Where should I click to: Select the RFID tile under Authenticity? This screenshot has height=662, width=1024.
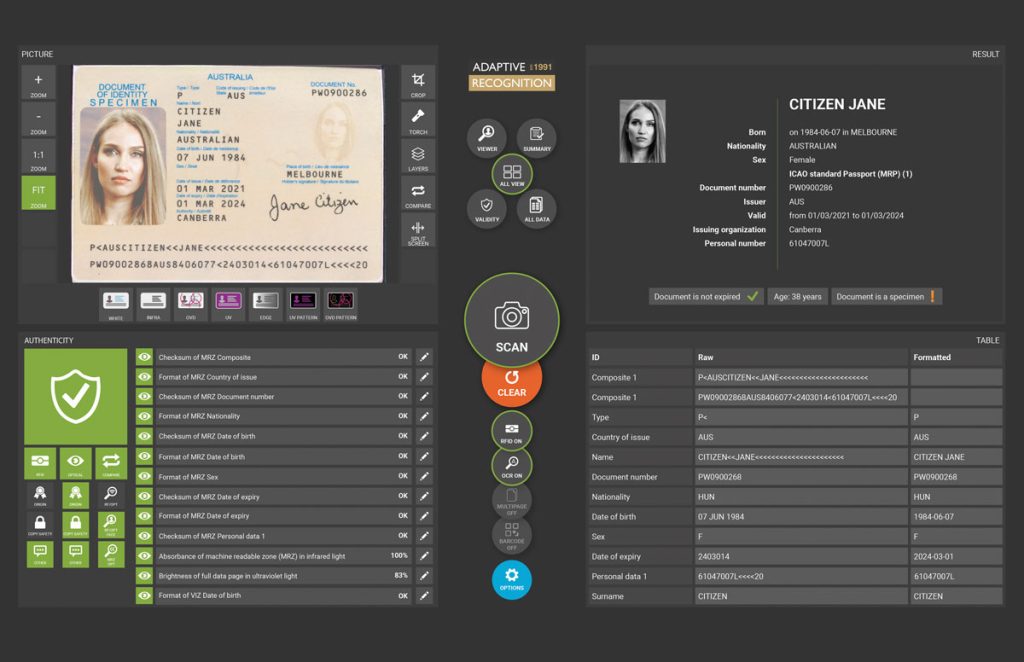pos(40,464)
